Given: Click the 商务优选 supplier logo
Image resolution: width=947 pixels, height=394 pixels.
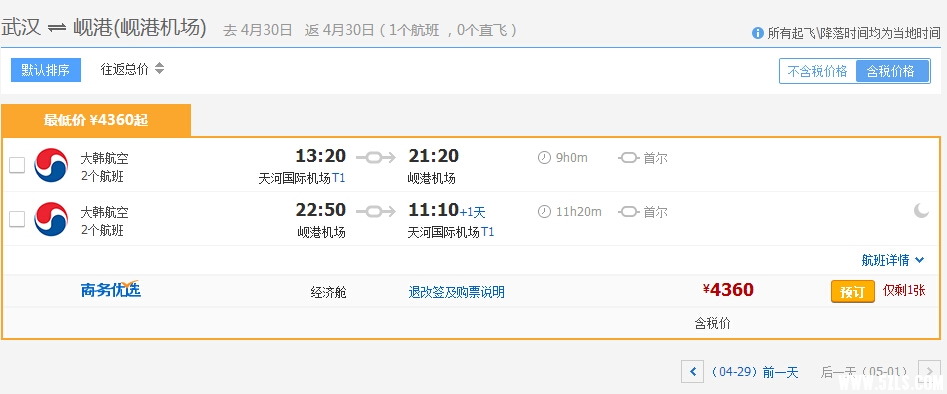Looking at the screenshot, I should [111, 289].
